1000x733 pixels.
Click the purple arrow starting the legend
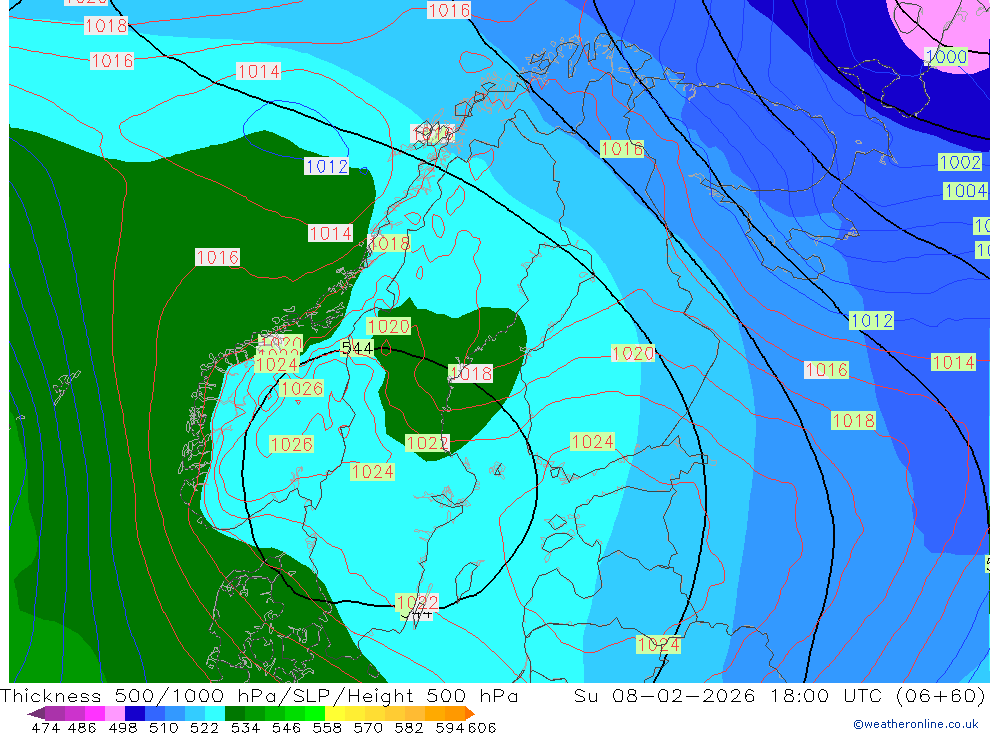coord(36,713)
